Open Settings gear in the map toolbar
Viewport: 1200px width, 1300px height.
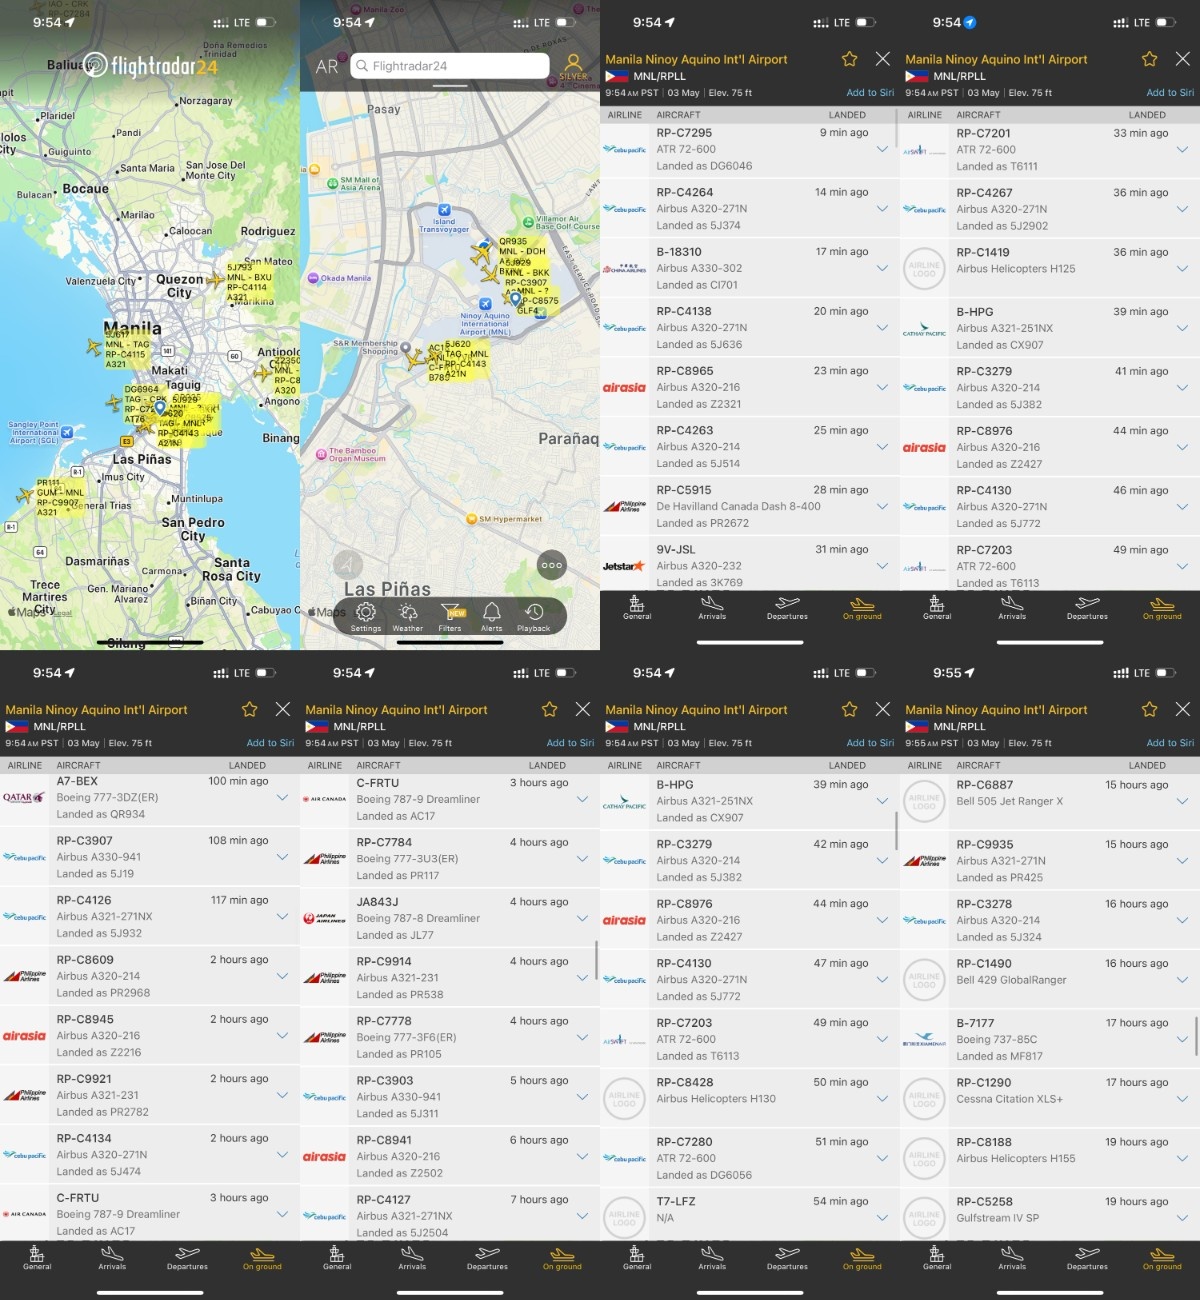click(x=366, y=616)
